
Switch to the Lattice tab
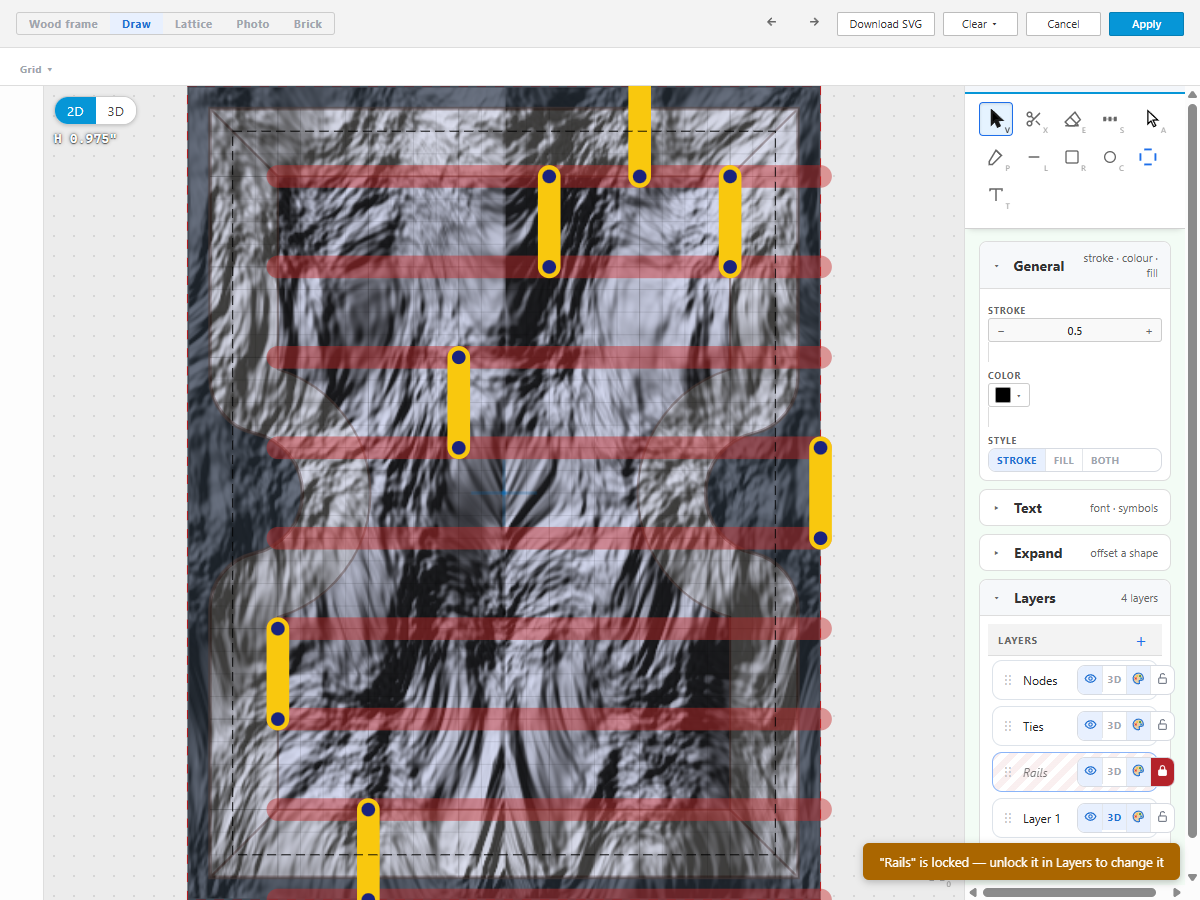pos(193,24)
